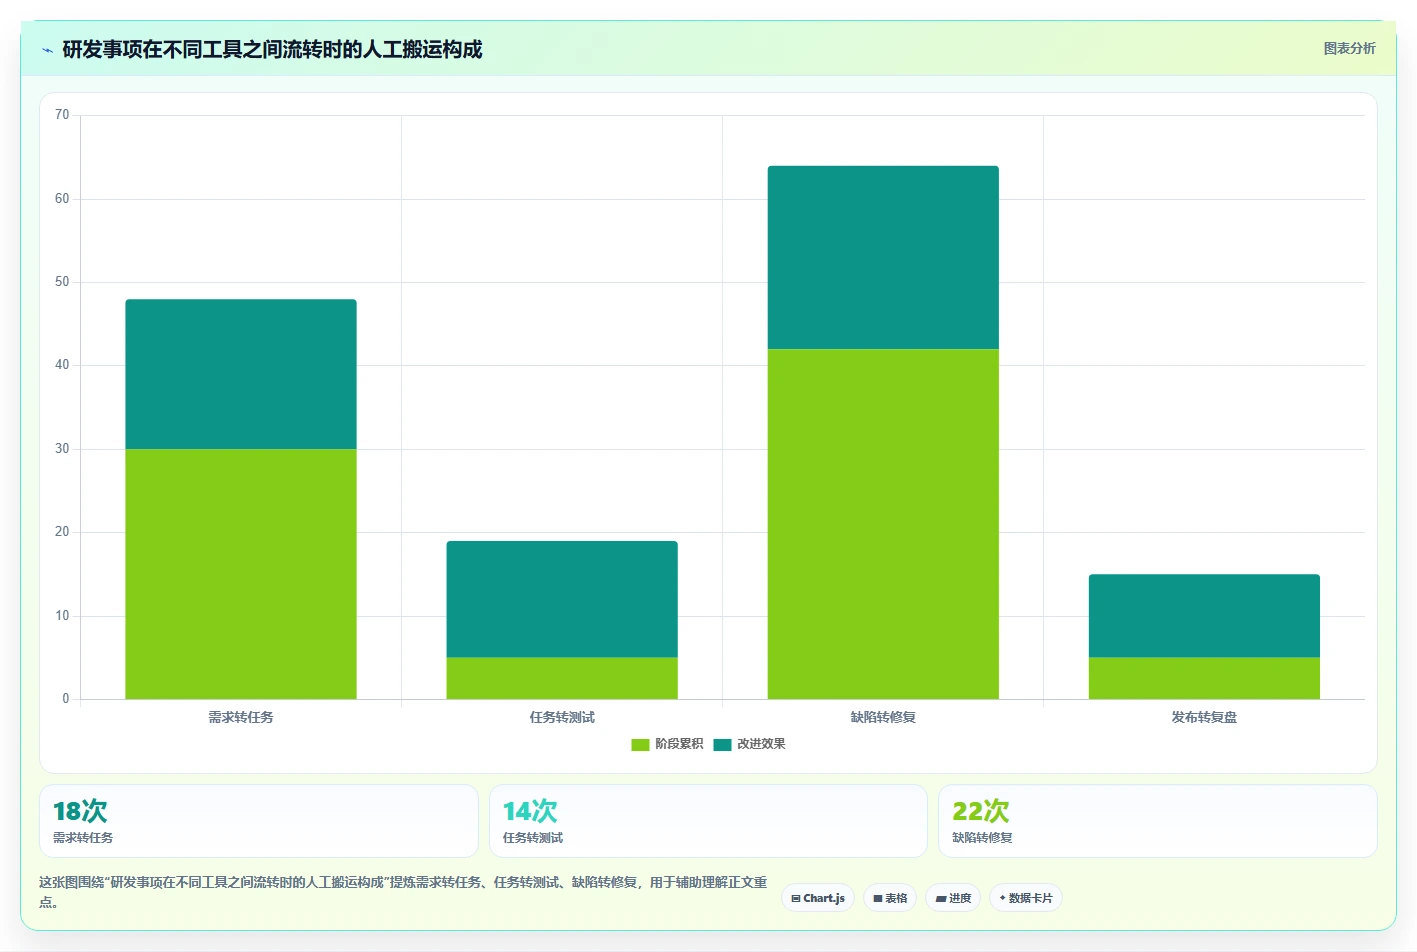Click the green bar segment for 任务转测试
The width and height of the screenshot is (1417, 952).
click(x=562, y=678)
